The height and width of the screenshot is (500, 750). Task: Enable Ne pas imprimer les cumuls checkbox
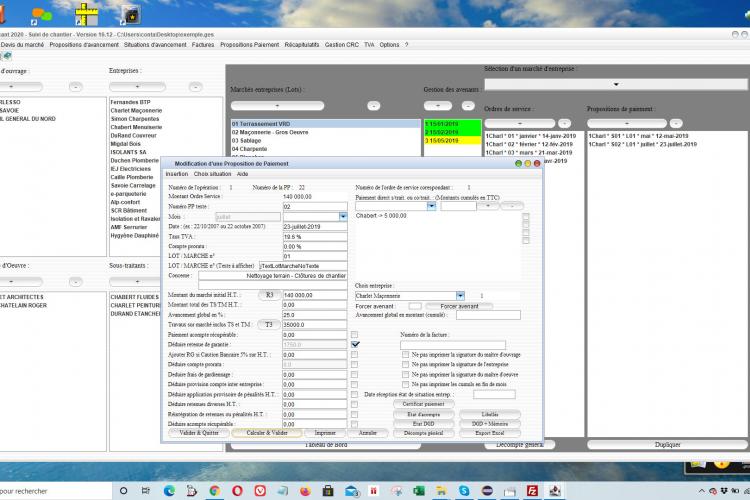coord(406,384)
